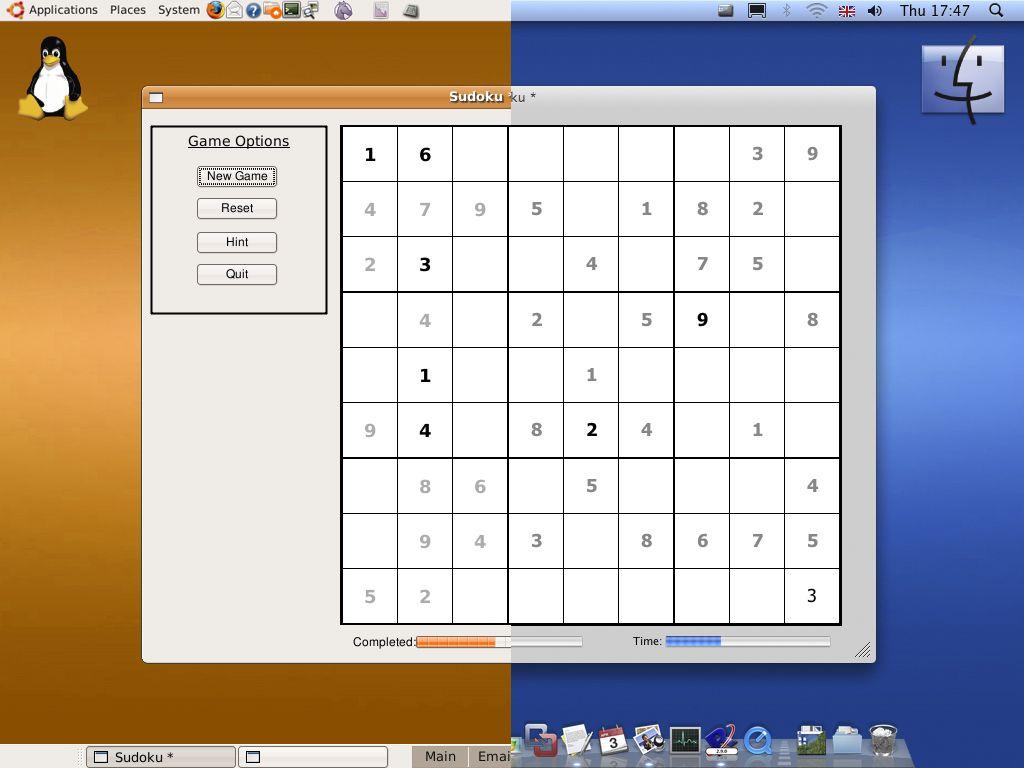
Task: Click the clock showing Thu 17:47
Action: click(x=935, y=10)
